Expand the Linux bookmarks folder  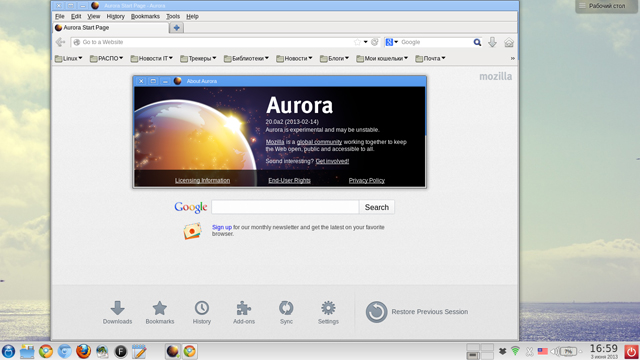coord(69,59)
